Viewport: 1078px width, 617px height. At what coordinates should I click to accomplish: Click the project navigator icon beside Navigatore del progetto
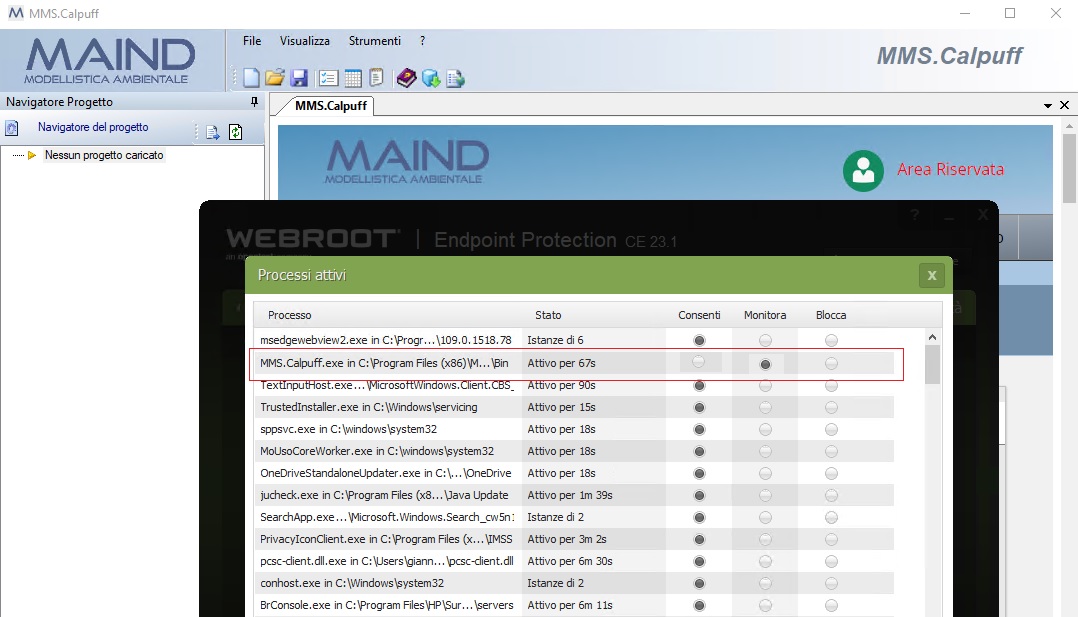click(x=12, y=129)
